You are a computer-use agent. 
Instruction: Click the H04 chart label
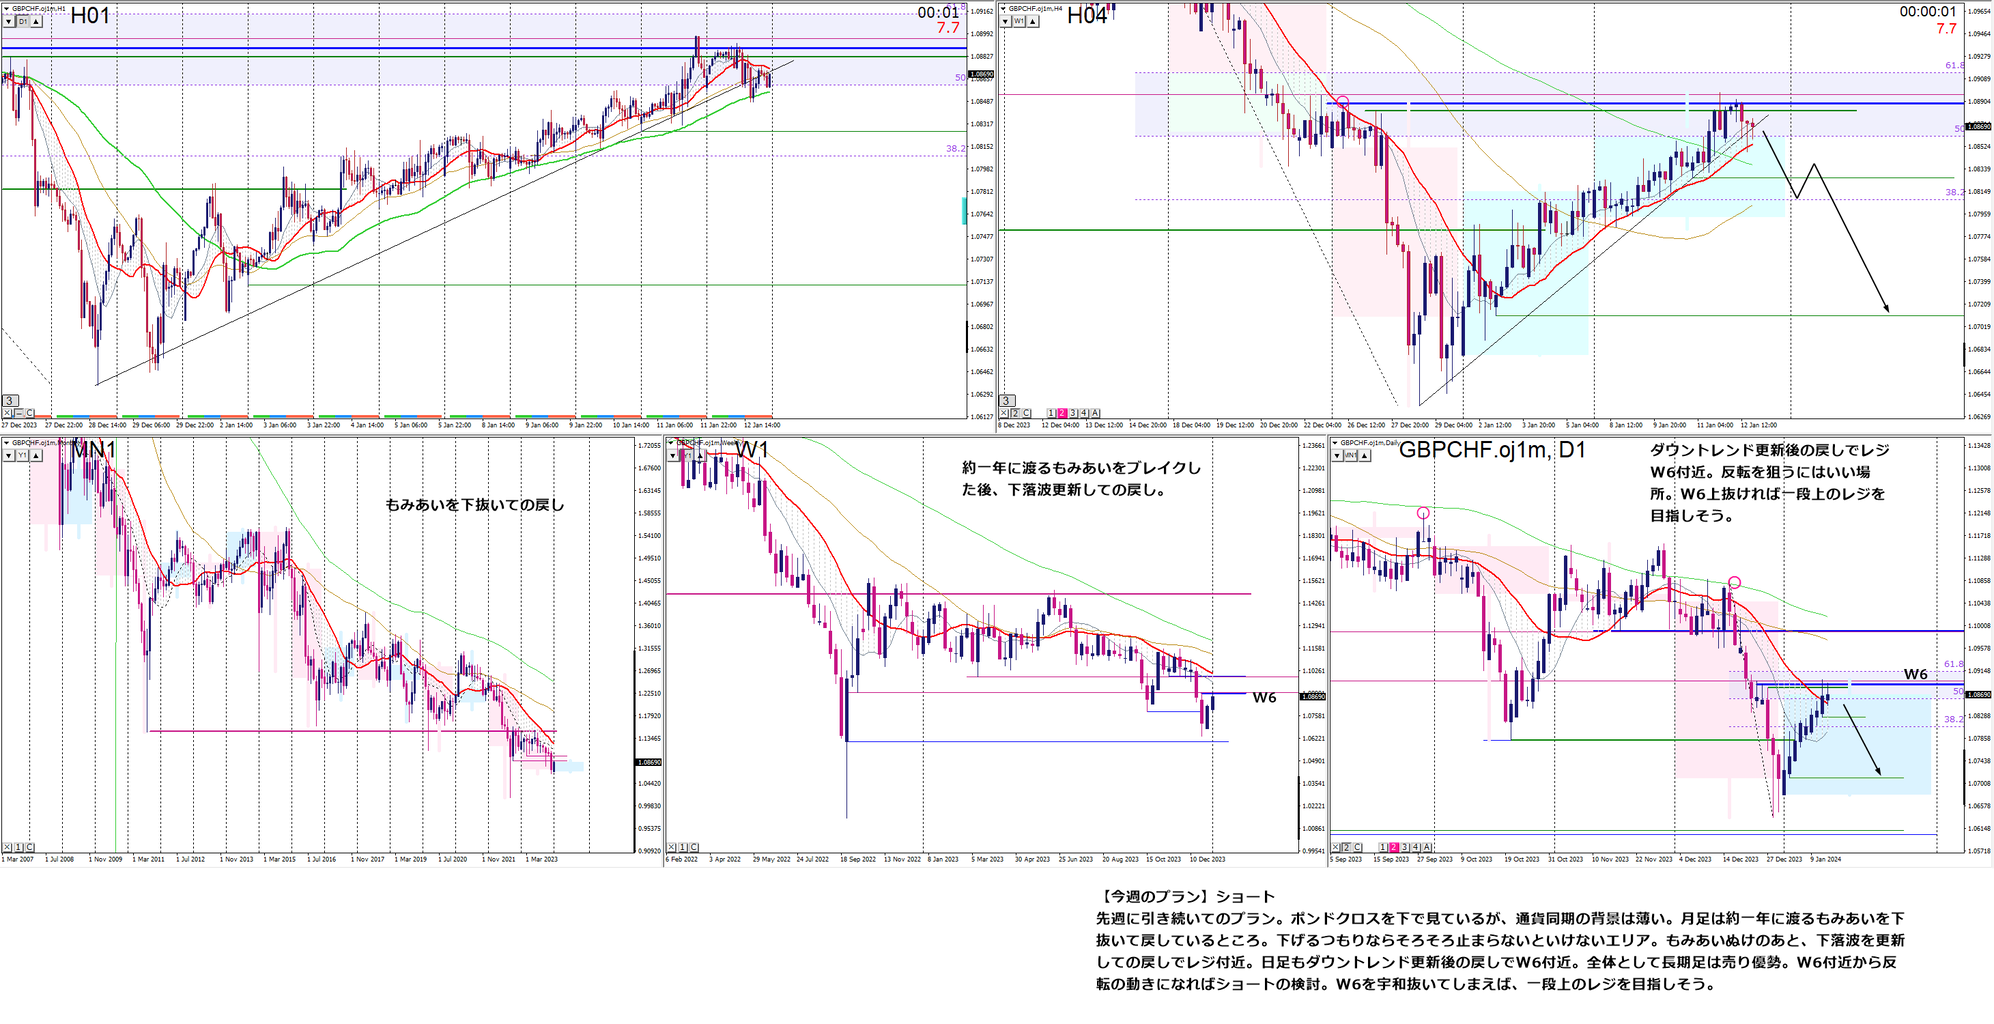pyautogui.click(x=1087, y=15)
